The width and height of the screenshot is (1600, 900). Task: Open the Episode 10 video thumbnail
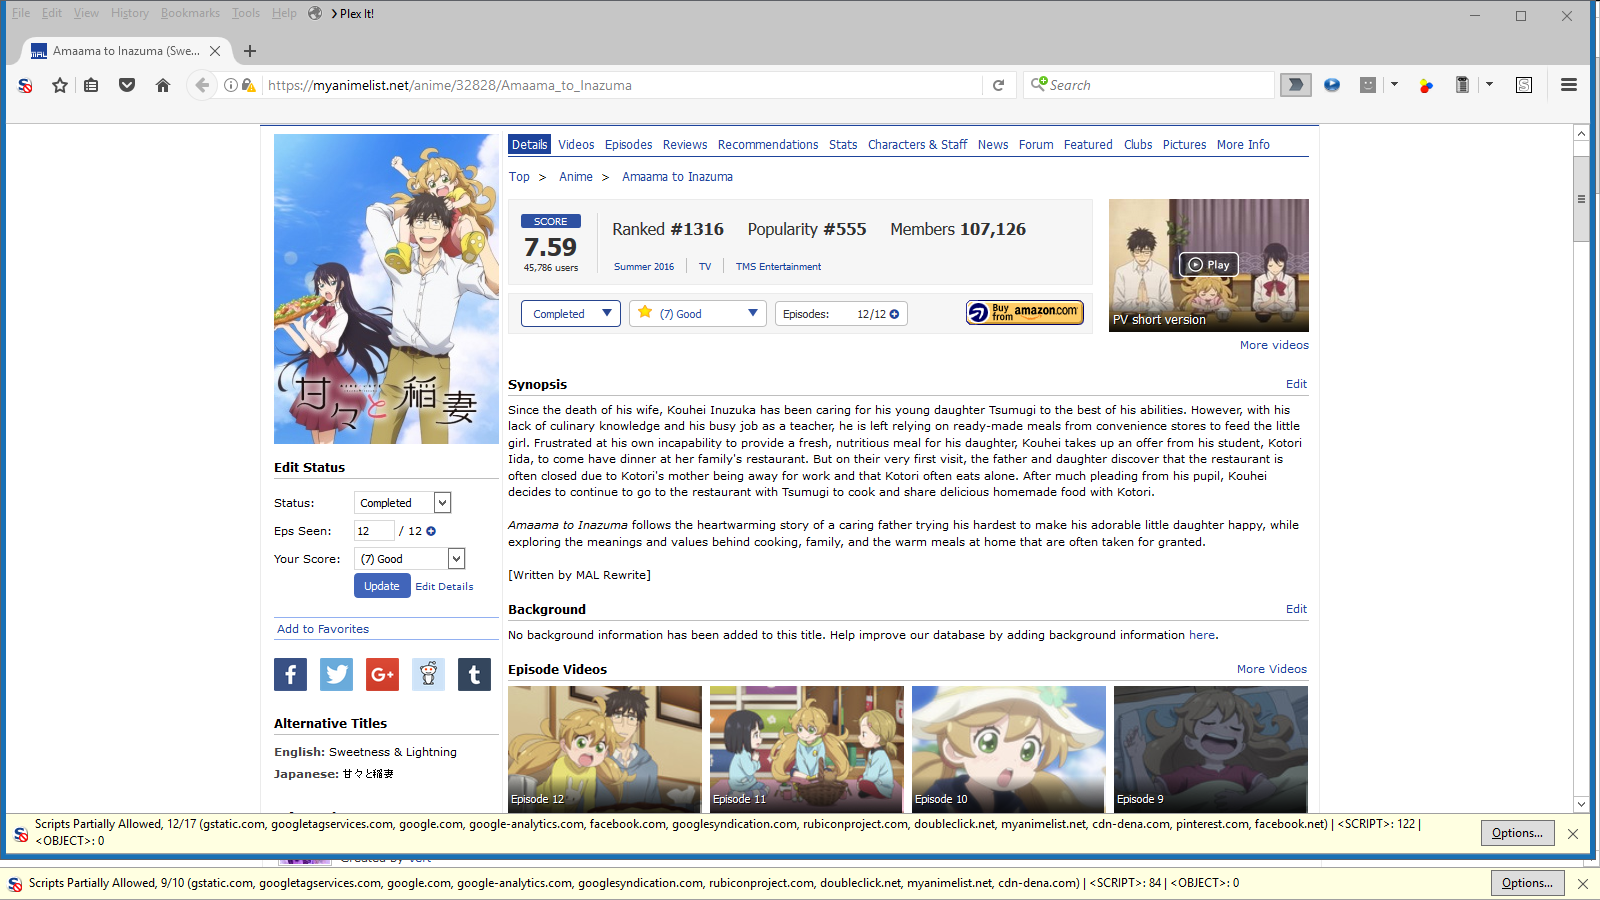point(1009,749)
